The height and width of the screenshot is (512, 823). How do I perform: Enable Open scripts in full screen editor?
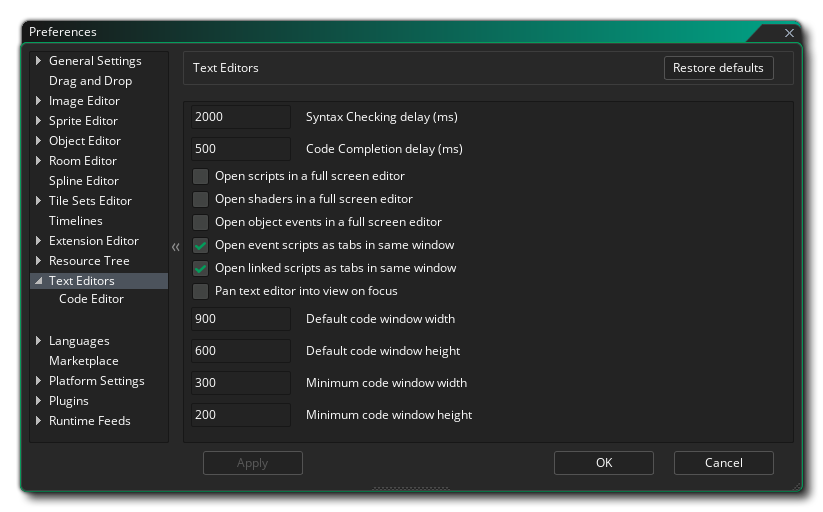[201, 176]
